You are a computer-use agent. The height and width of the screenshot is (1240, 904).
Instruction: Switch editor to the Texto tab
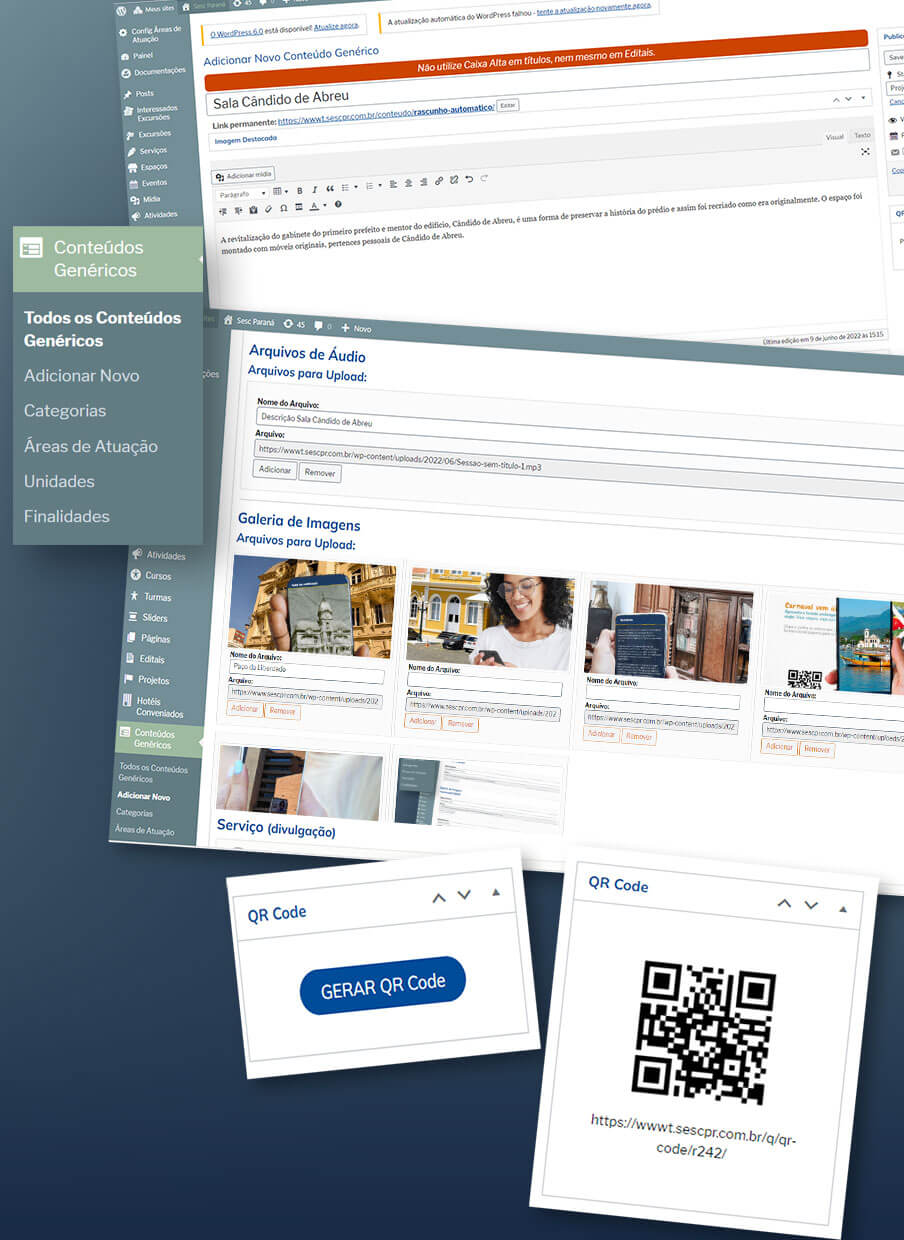861,135
